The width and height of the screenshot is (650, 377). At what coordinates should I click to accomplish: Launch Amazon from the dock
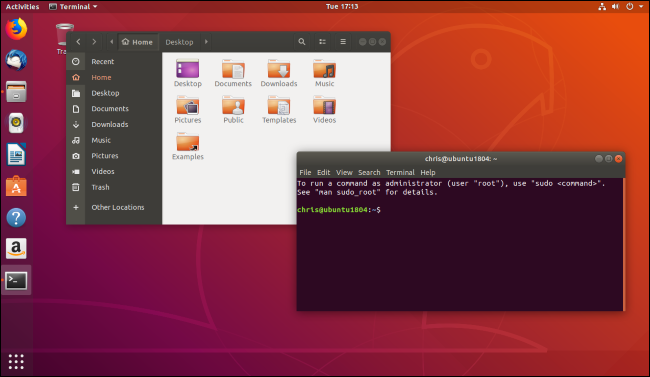pyautogui.click(x=16, y=248)
